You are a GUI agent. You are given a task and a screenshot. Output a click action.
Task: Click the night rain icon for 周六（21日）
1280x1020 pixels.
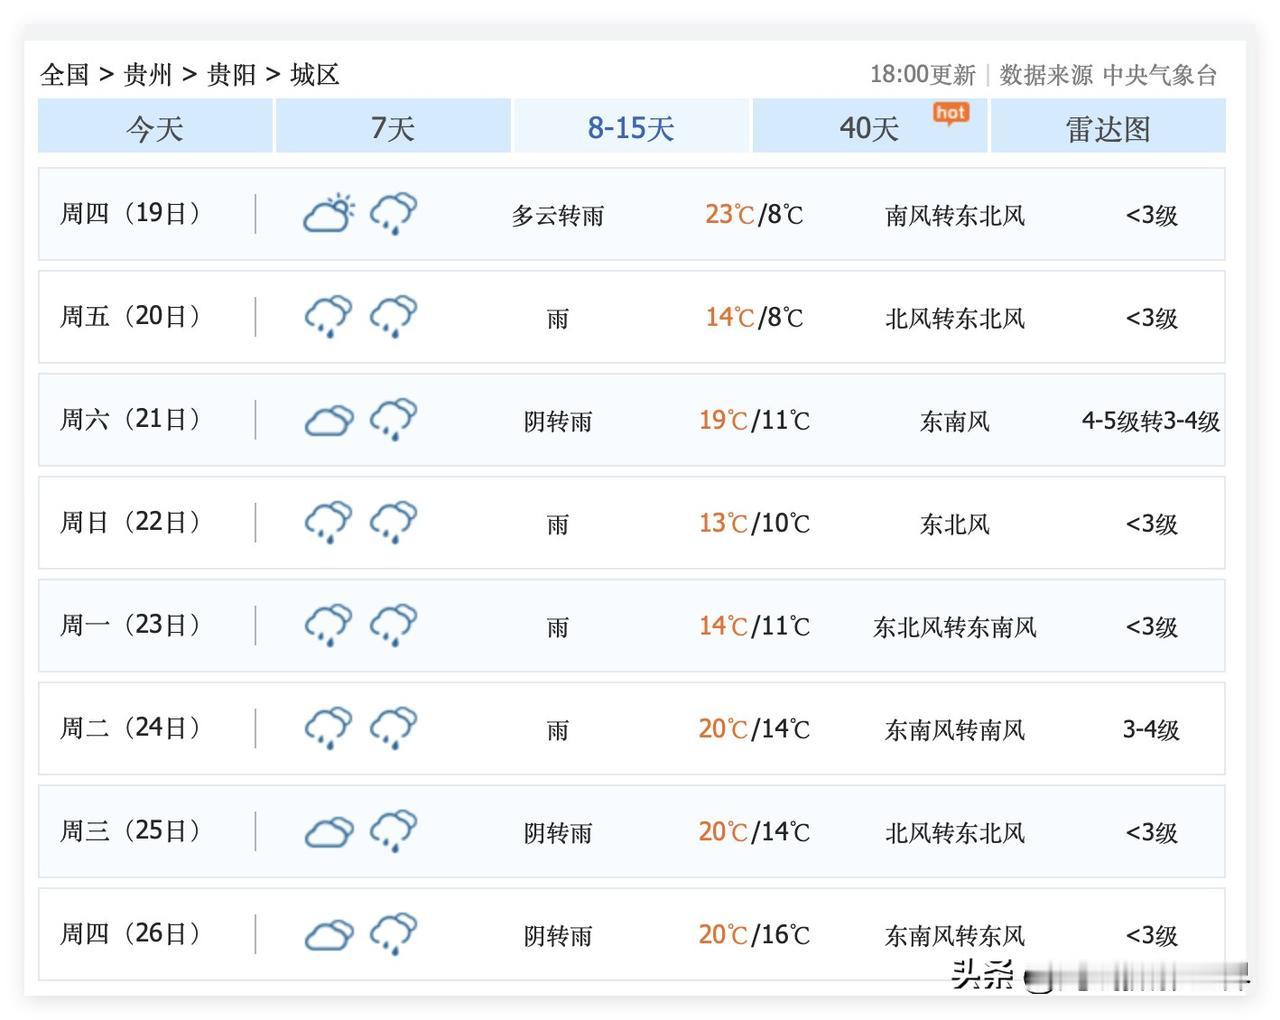click(x=393, y=419)
